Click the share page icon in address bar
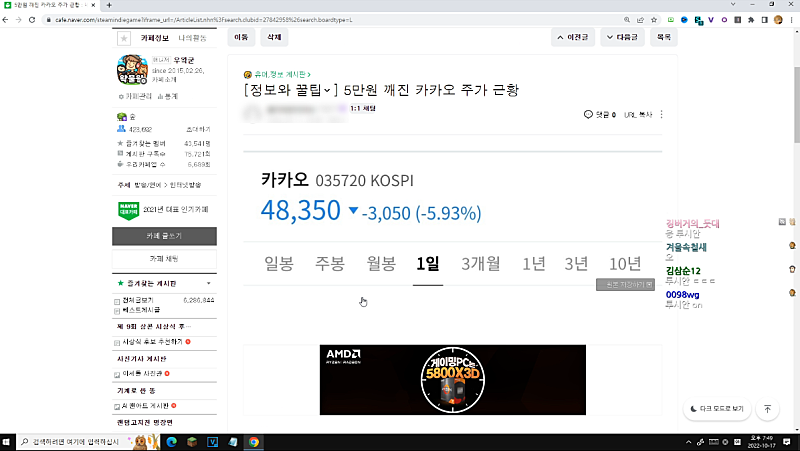Screen dimensions: 800x451 click(x=640, y=20)
